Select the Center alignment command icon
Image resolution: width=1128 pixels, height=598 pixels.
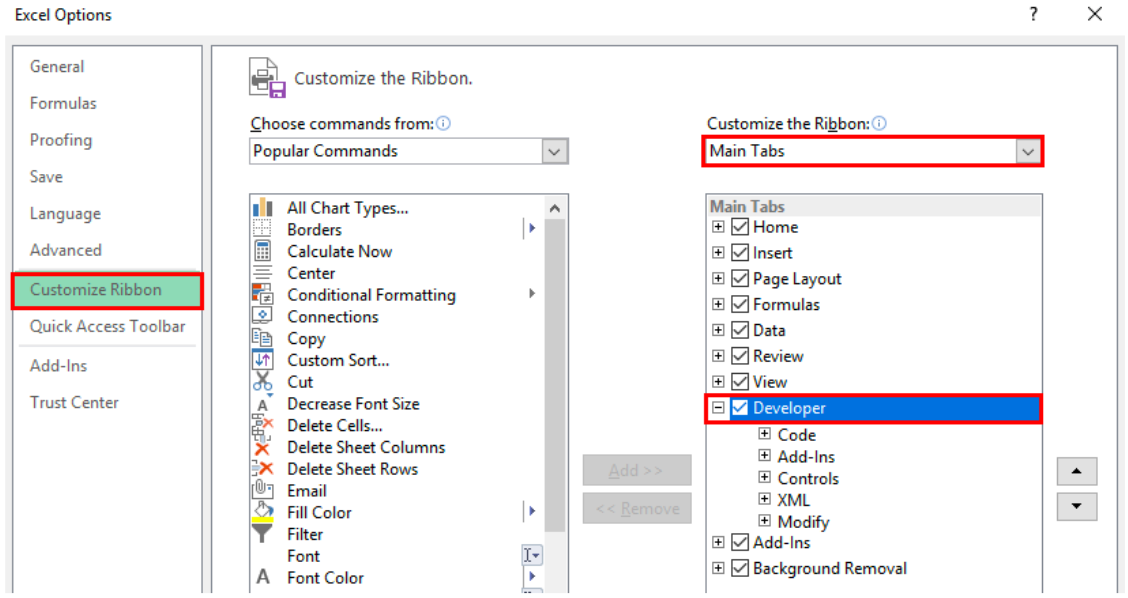coord(263,273)
